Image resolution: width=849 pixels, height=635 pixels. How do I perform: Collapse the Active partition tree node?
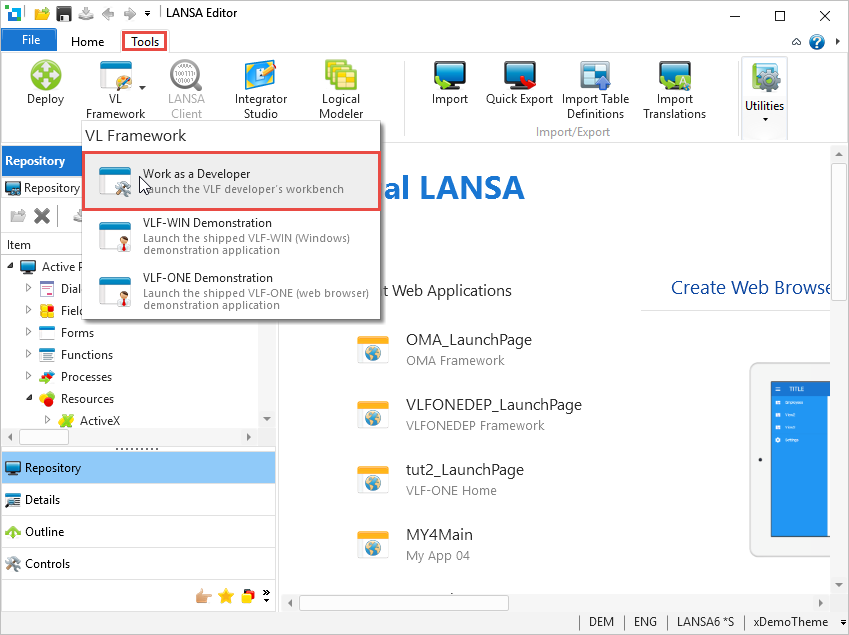(10, 266)
